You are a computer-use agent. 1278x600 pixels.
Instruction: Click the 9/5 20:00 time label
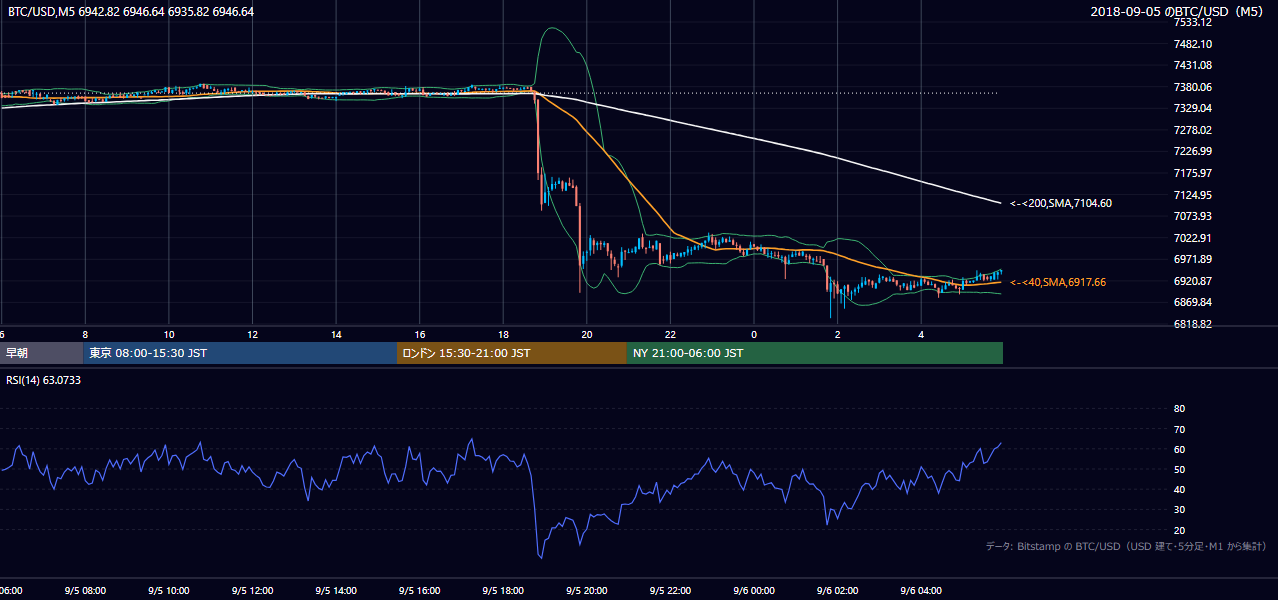click(587, 591)
